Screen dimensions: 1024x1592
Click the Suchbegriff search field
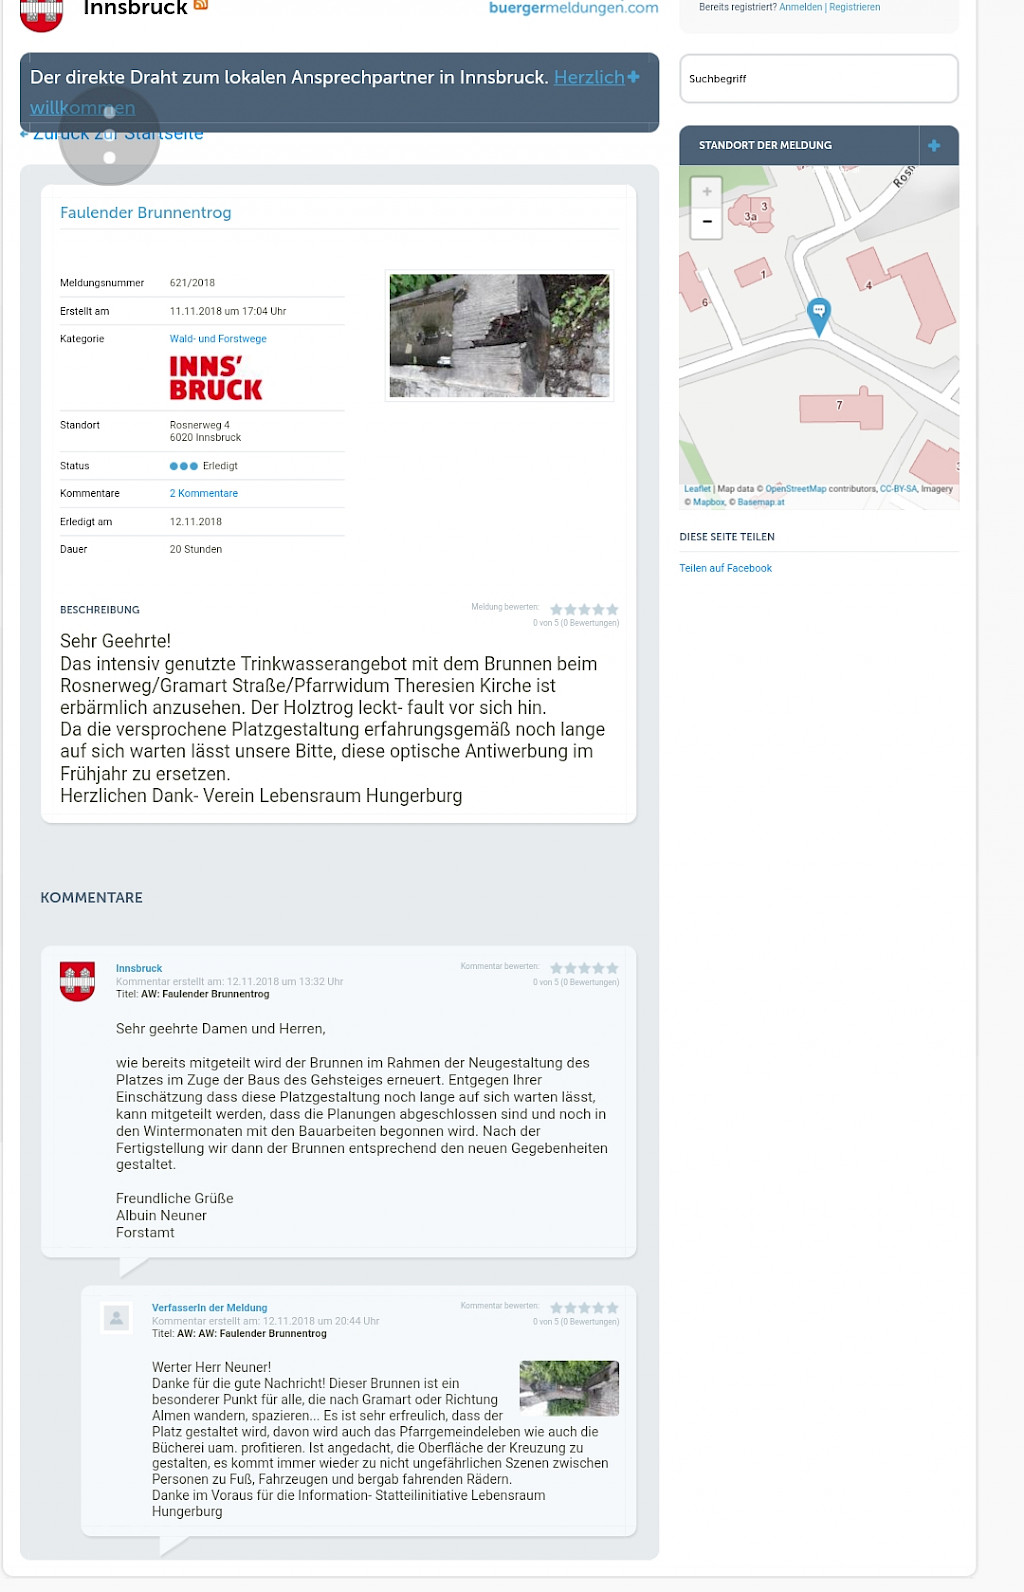tap(819, 79)
